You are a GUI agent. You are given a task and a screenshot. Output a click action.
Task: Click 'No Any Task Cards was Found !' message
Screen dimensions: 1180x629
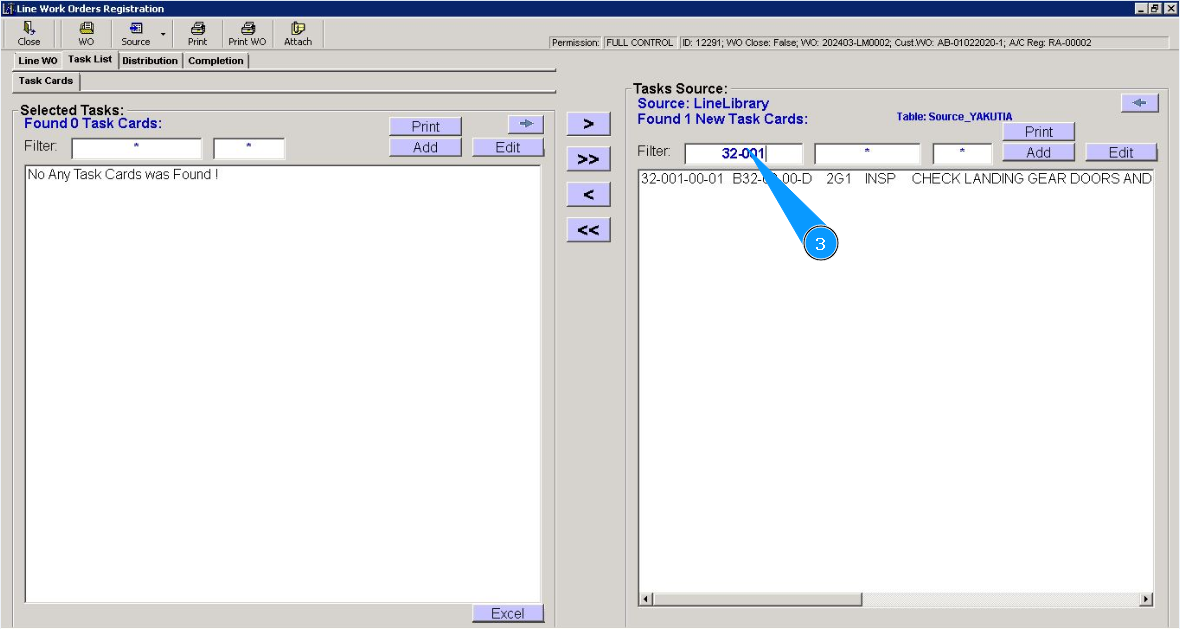click(123, 175)
